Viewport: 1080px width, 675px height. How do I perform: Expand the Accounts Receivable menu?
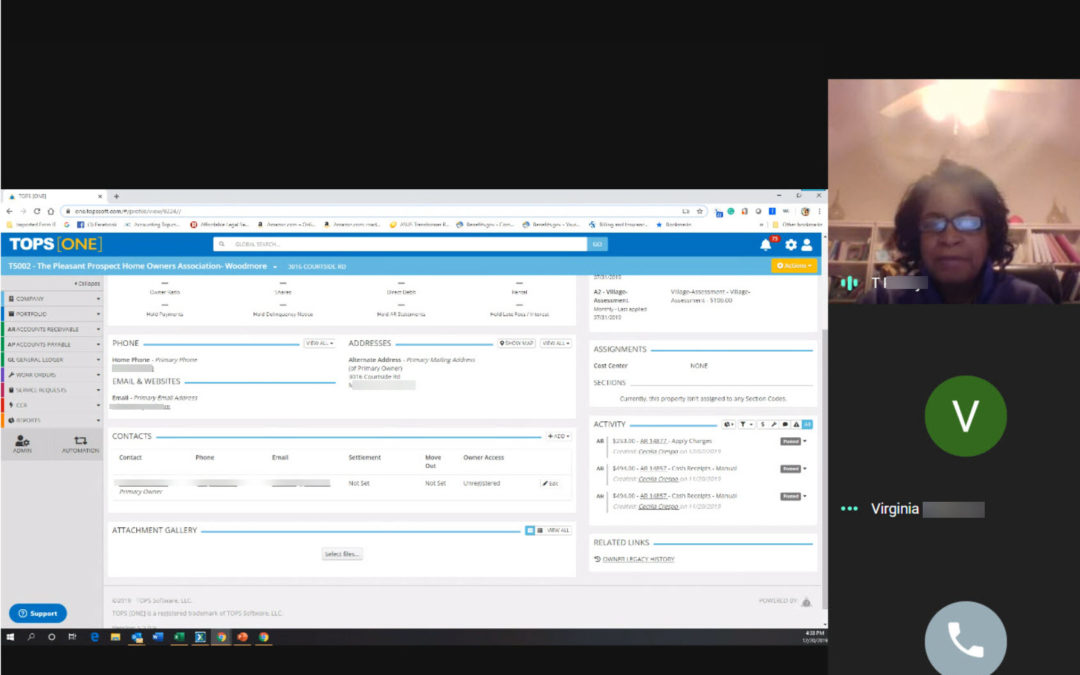(x=52, y=329)
